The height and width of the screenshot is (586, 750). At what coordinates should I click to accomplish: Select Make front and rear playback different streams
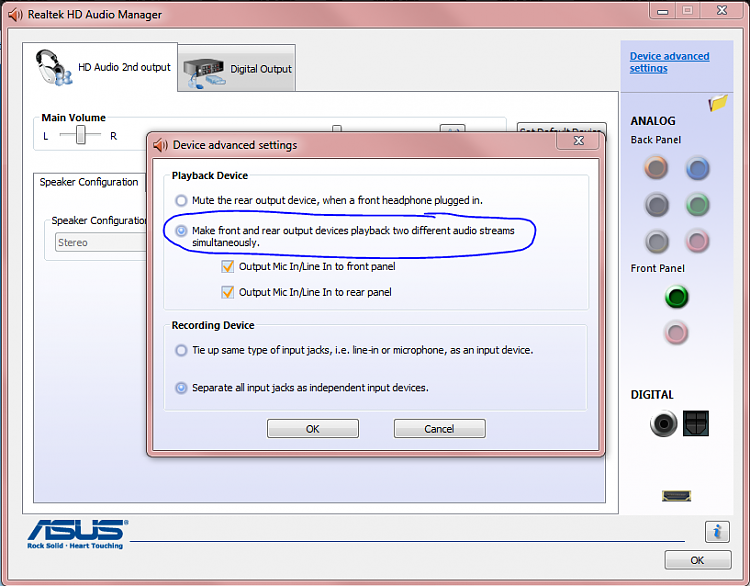(181, 231)
